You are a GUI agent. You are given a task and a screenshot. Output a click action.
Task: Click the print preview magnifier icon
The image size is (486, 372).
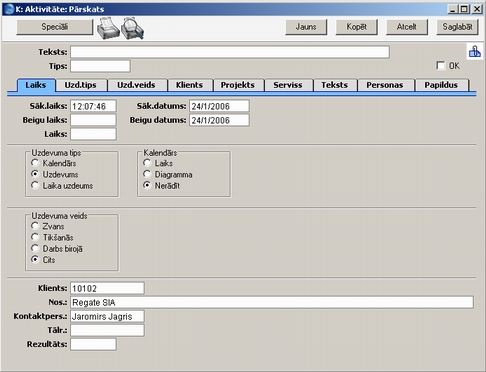point(132,28)
